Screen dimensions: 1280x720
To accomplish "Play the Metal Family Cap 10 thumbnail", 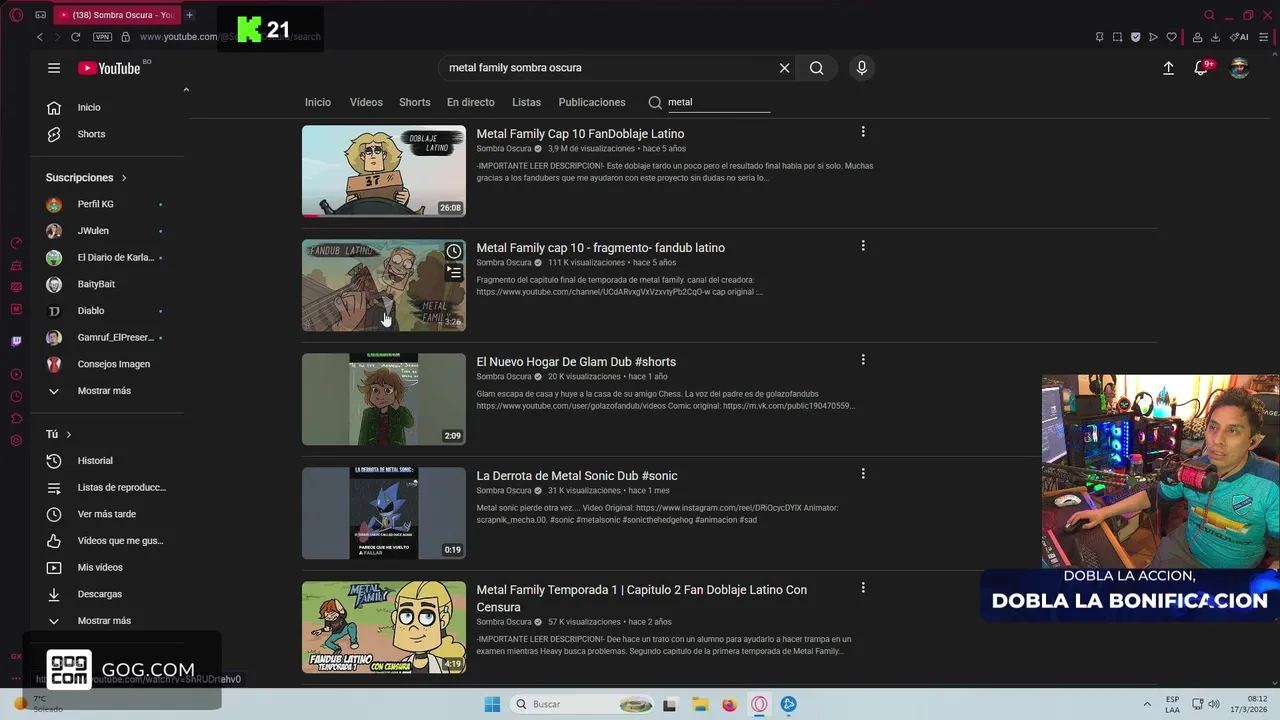I will tap(384, 171).
